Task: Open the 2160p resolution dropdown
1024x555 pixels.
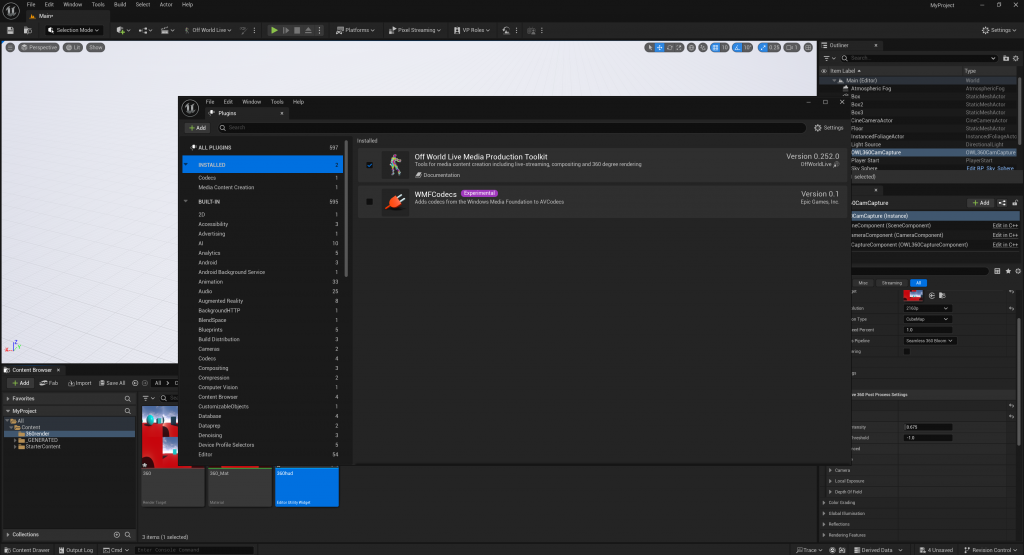Action: pos(927,308)
